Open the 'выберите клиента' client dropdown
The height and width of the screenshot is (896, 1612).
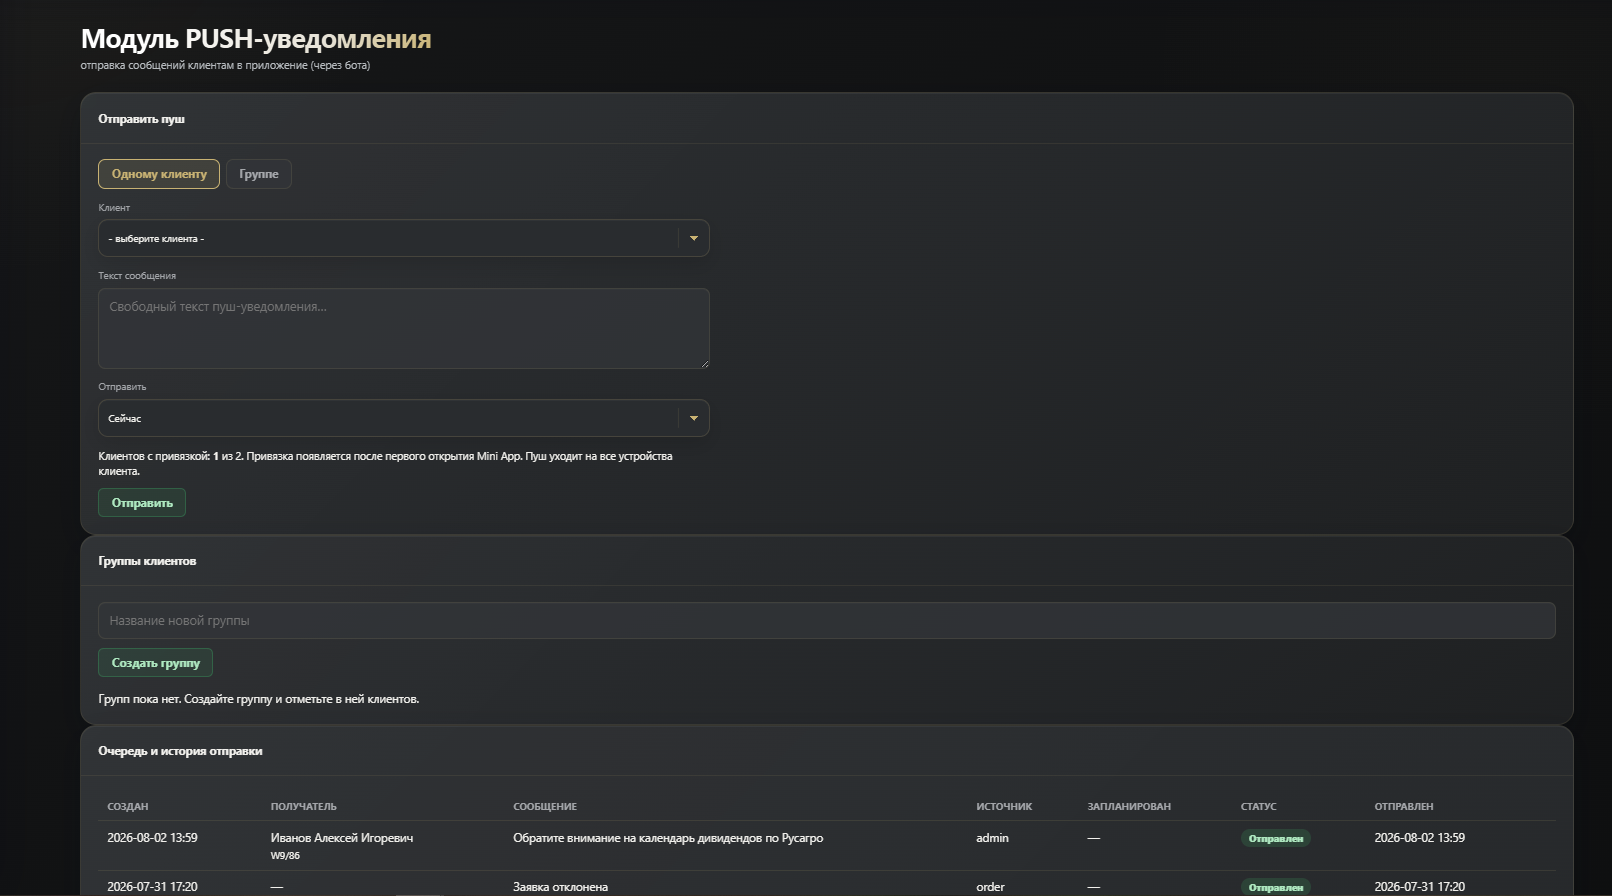coord(404,238)
